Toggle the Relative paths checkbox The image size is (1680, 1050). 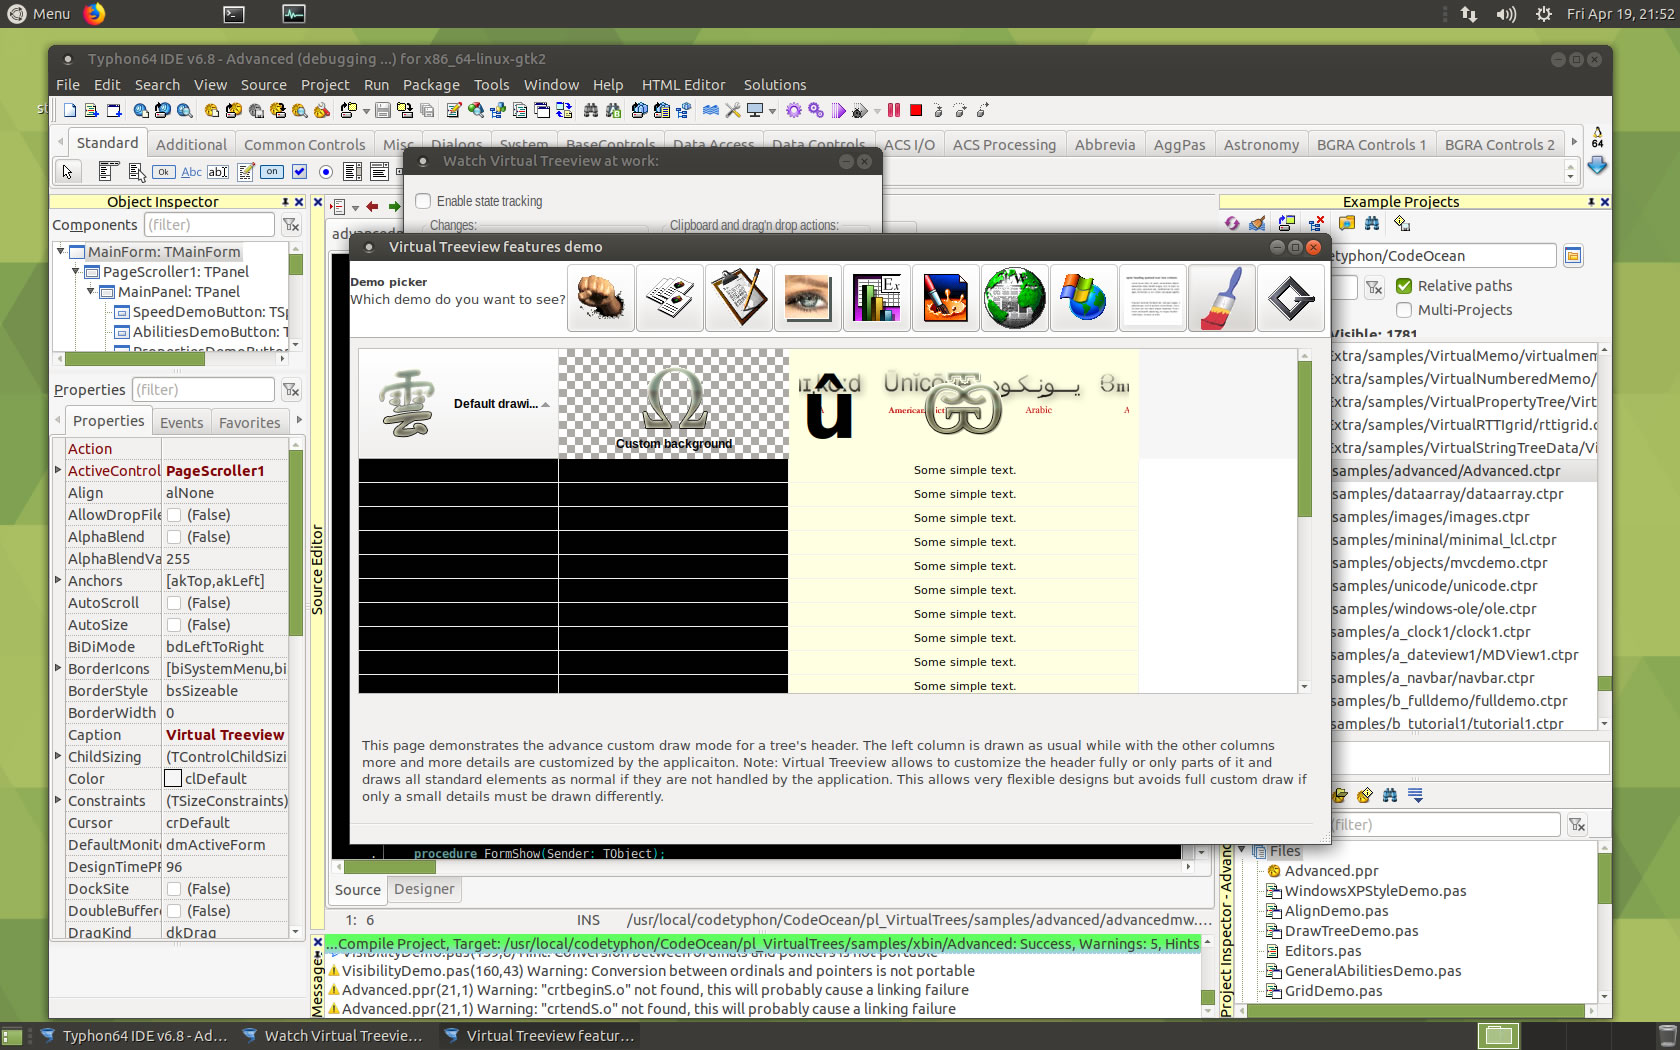click(1404, 286)
